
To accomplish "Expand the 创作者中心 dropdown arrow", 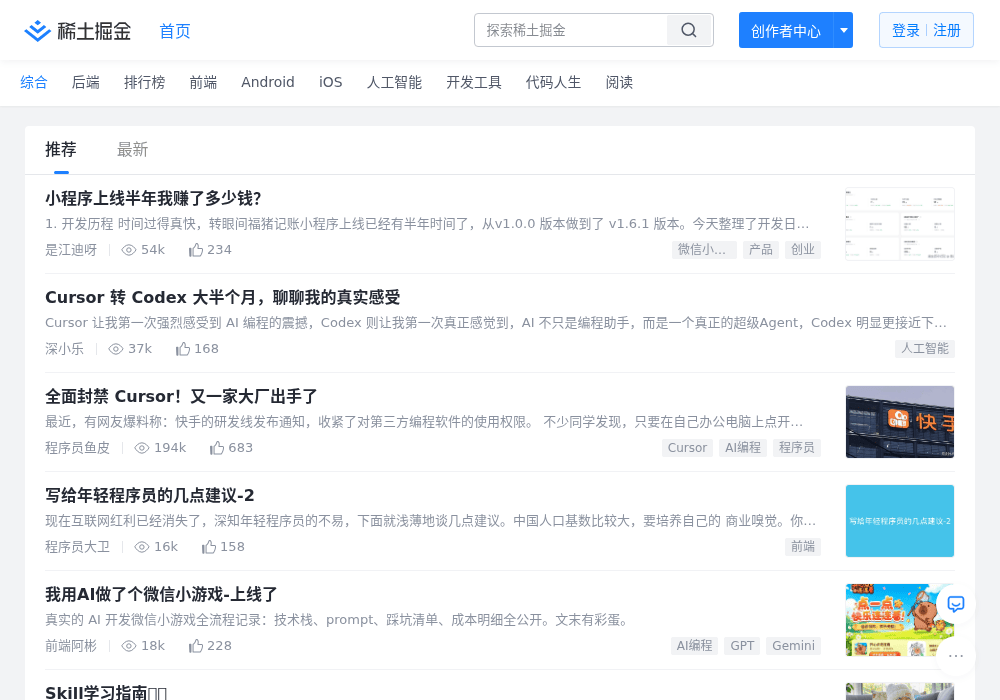I will (x=843, y=30).
